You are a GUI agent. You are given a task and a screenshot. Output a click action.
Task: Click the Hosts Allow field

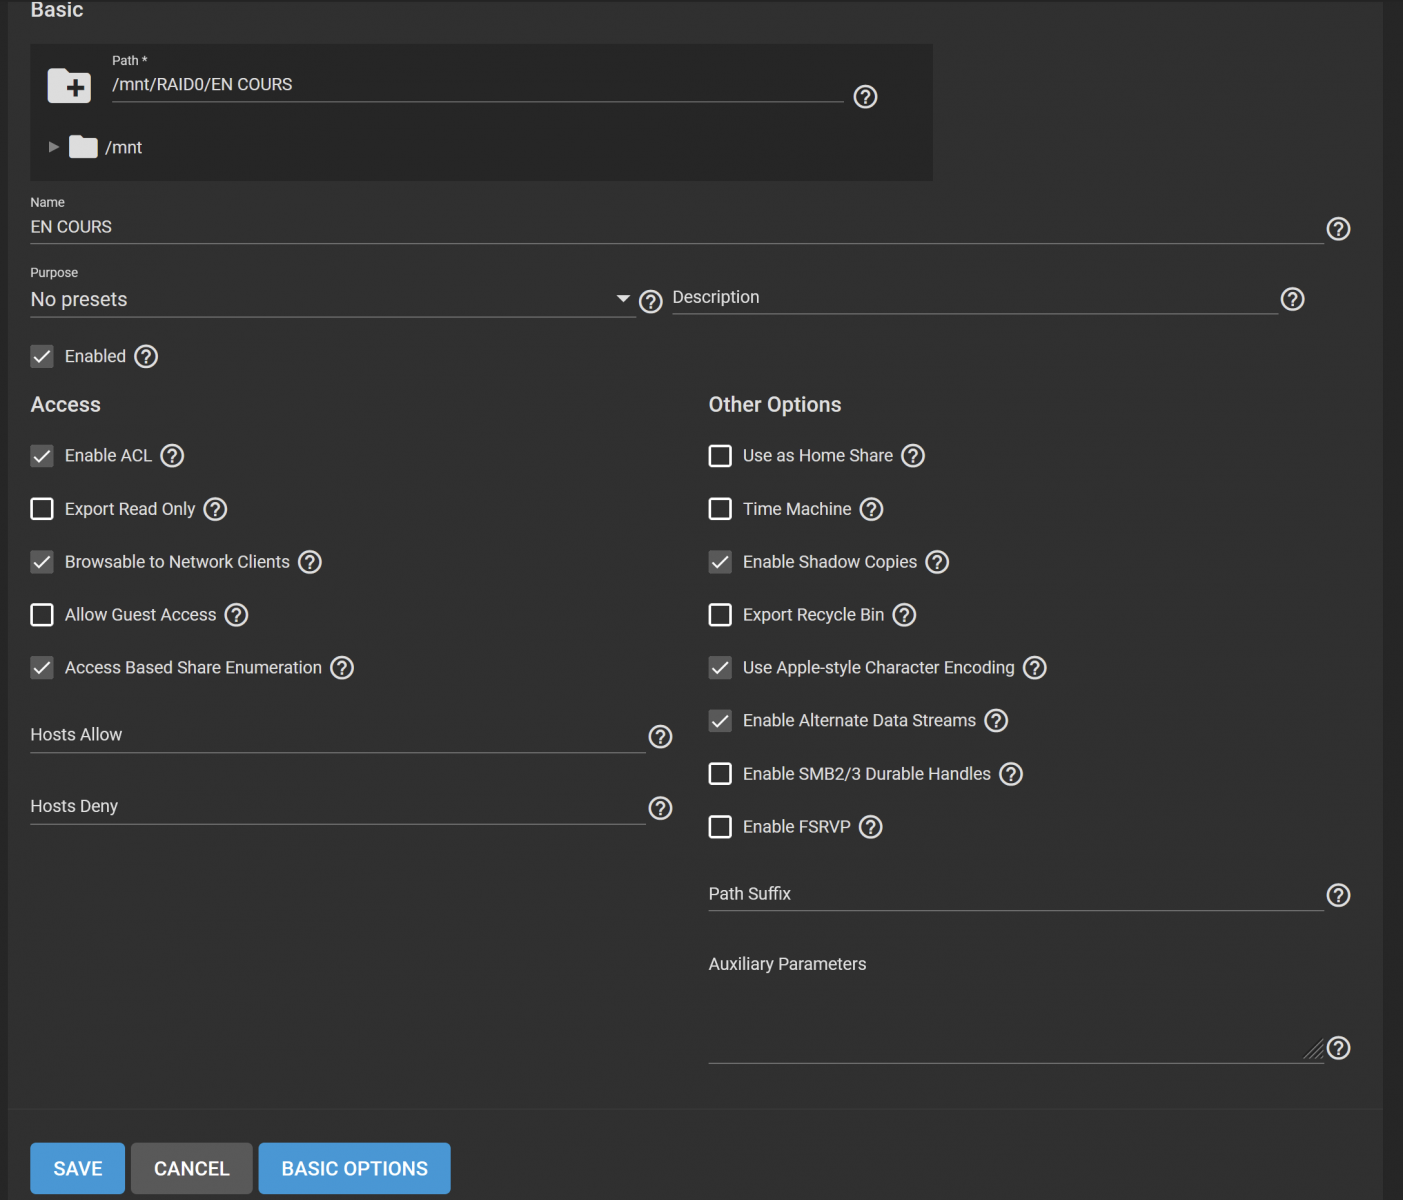pos(337,735)
